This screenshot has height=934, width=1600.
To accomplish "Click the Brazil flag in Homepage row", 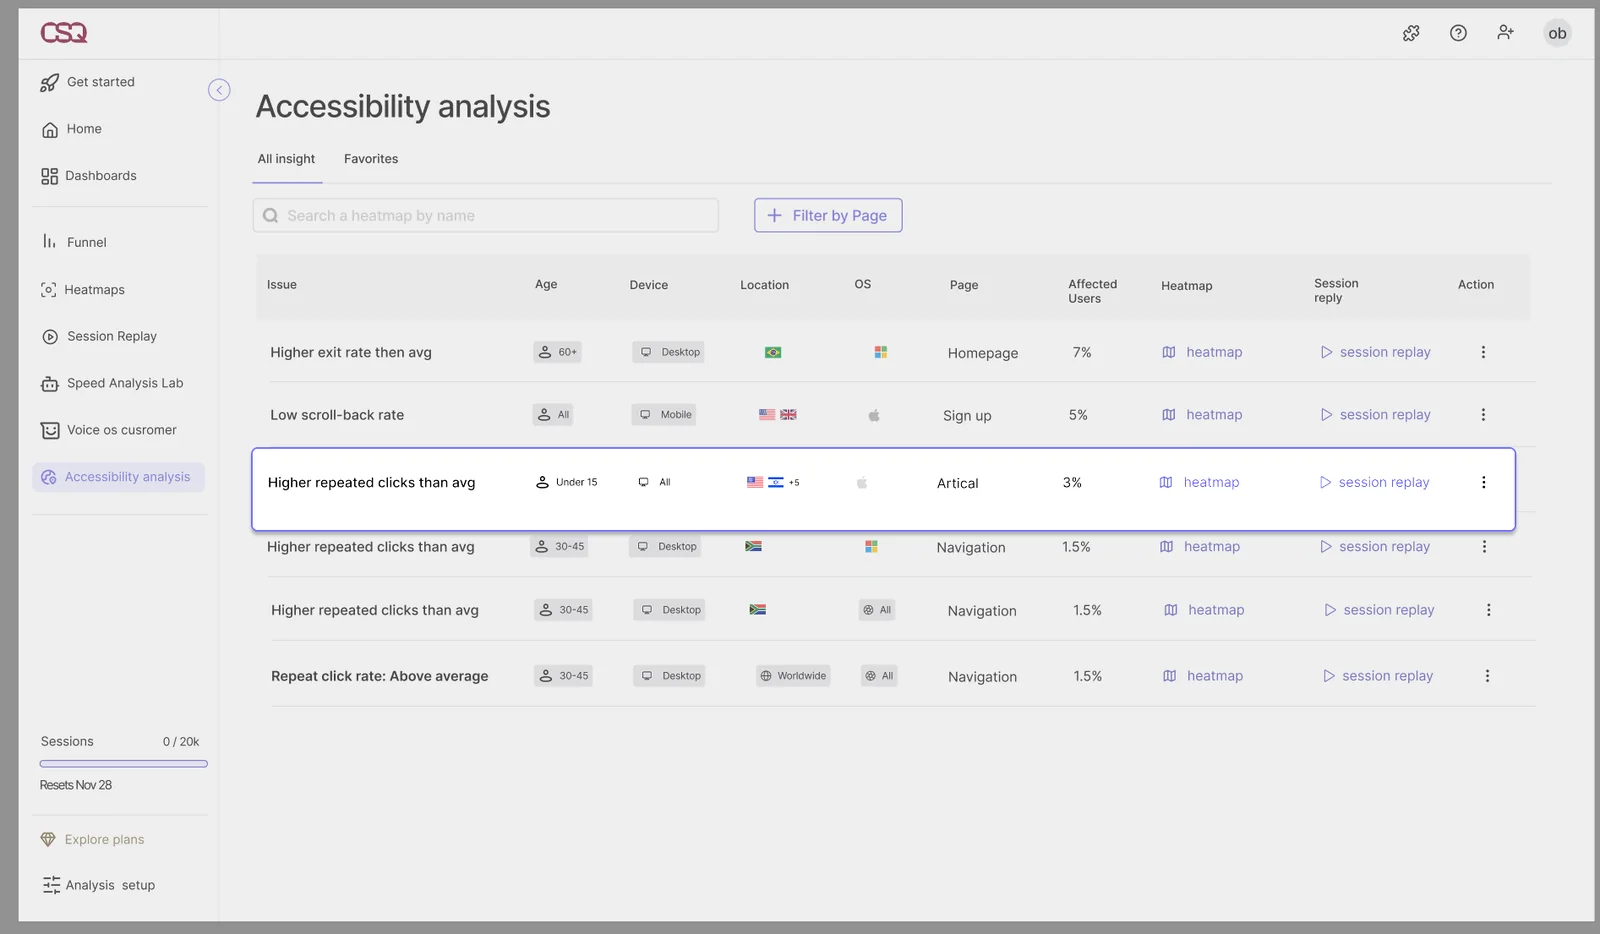I will pos(773,352).
